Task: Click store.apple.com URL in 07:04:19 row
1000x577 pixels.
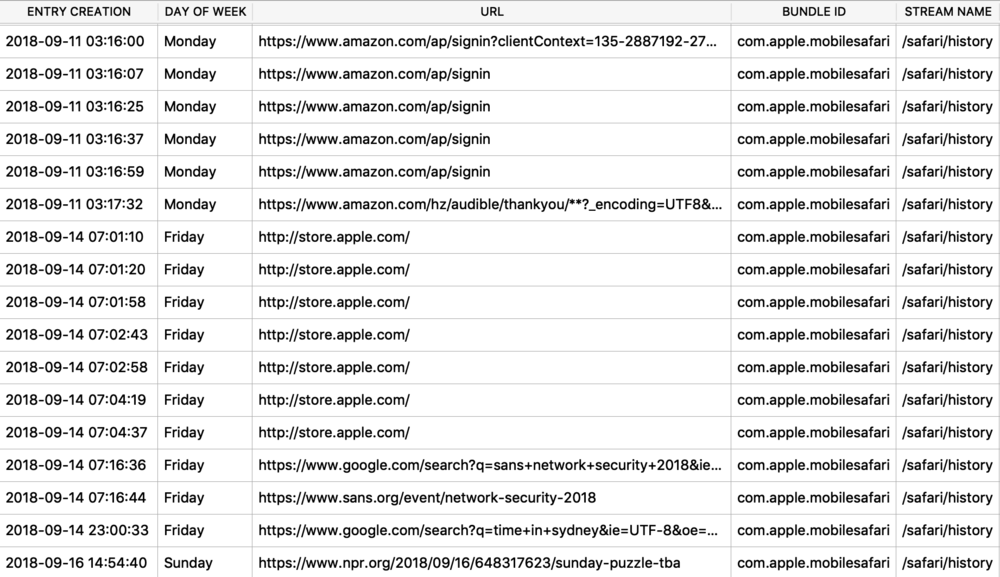Action: pyautogui.click(x=334, y=400)
